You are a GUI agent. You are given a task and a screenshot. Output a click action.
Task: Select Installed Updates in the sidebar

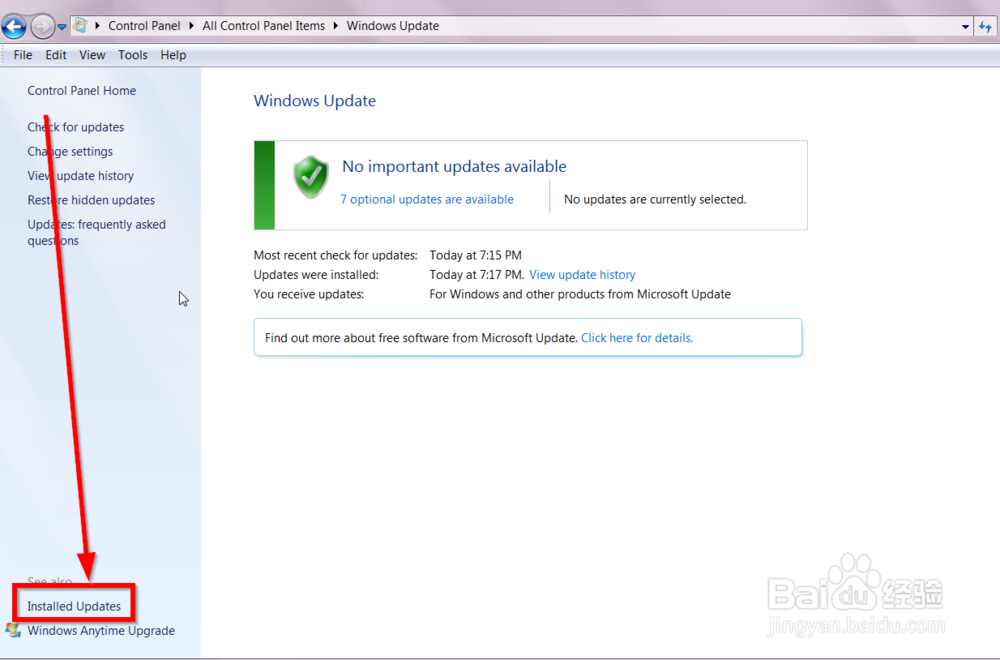point(73,606)
